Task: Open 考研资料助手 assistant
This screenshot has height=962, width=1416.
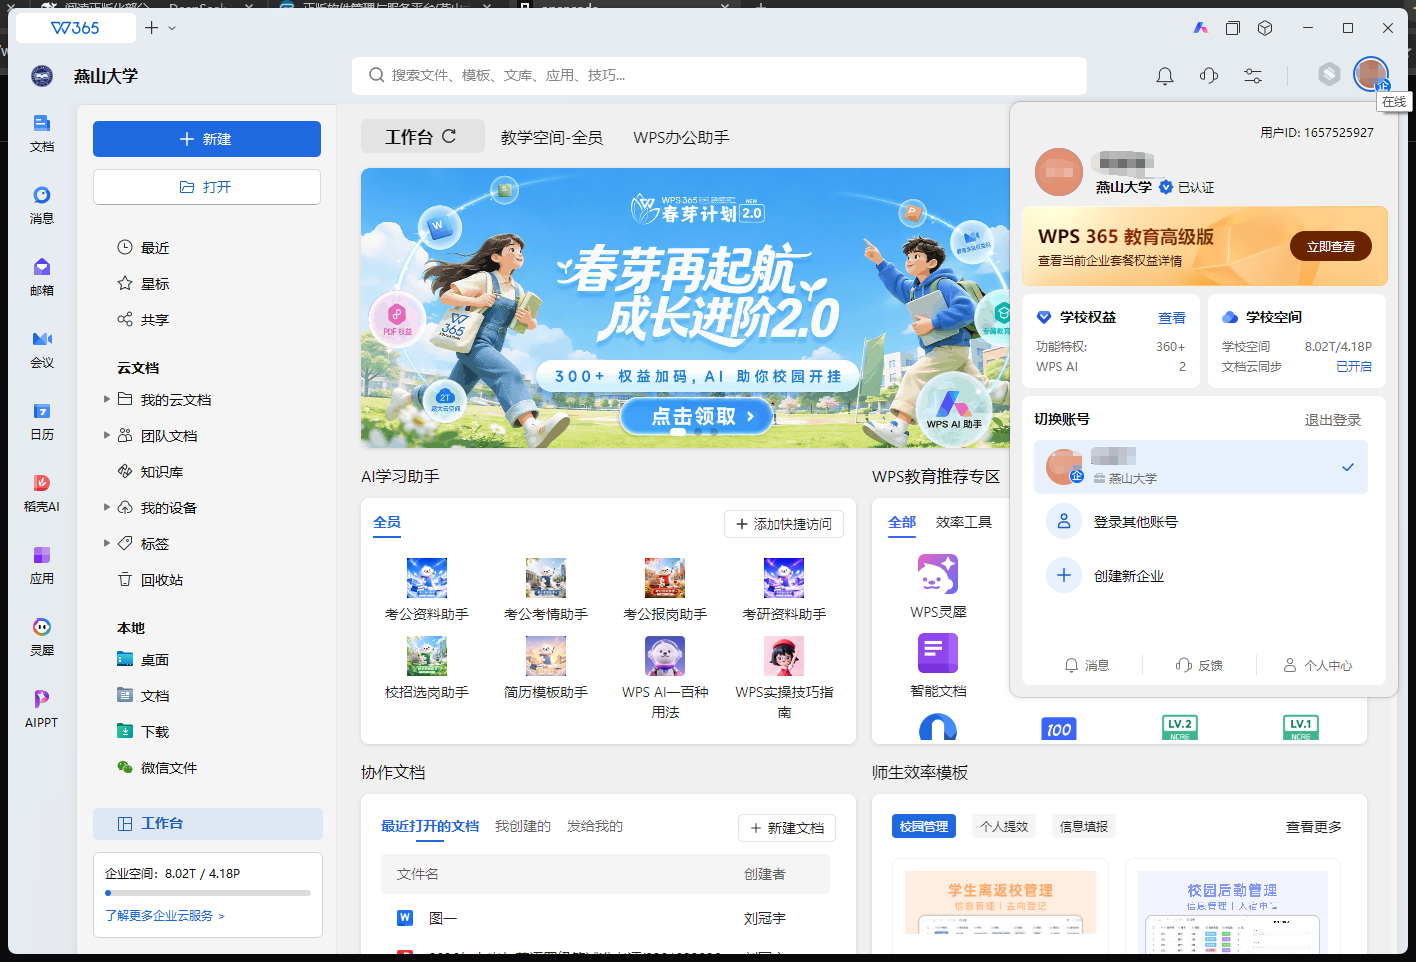Action: pos(784,590)
